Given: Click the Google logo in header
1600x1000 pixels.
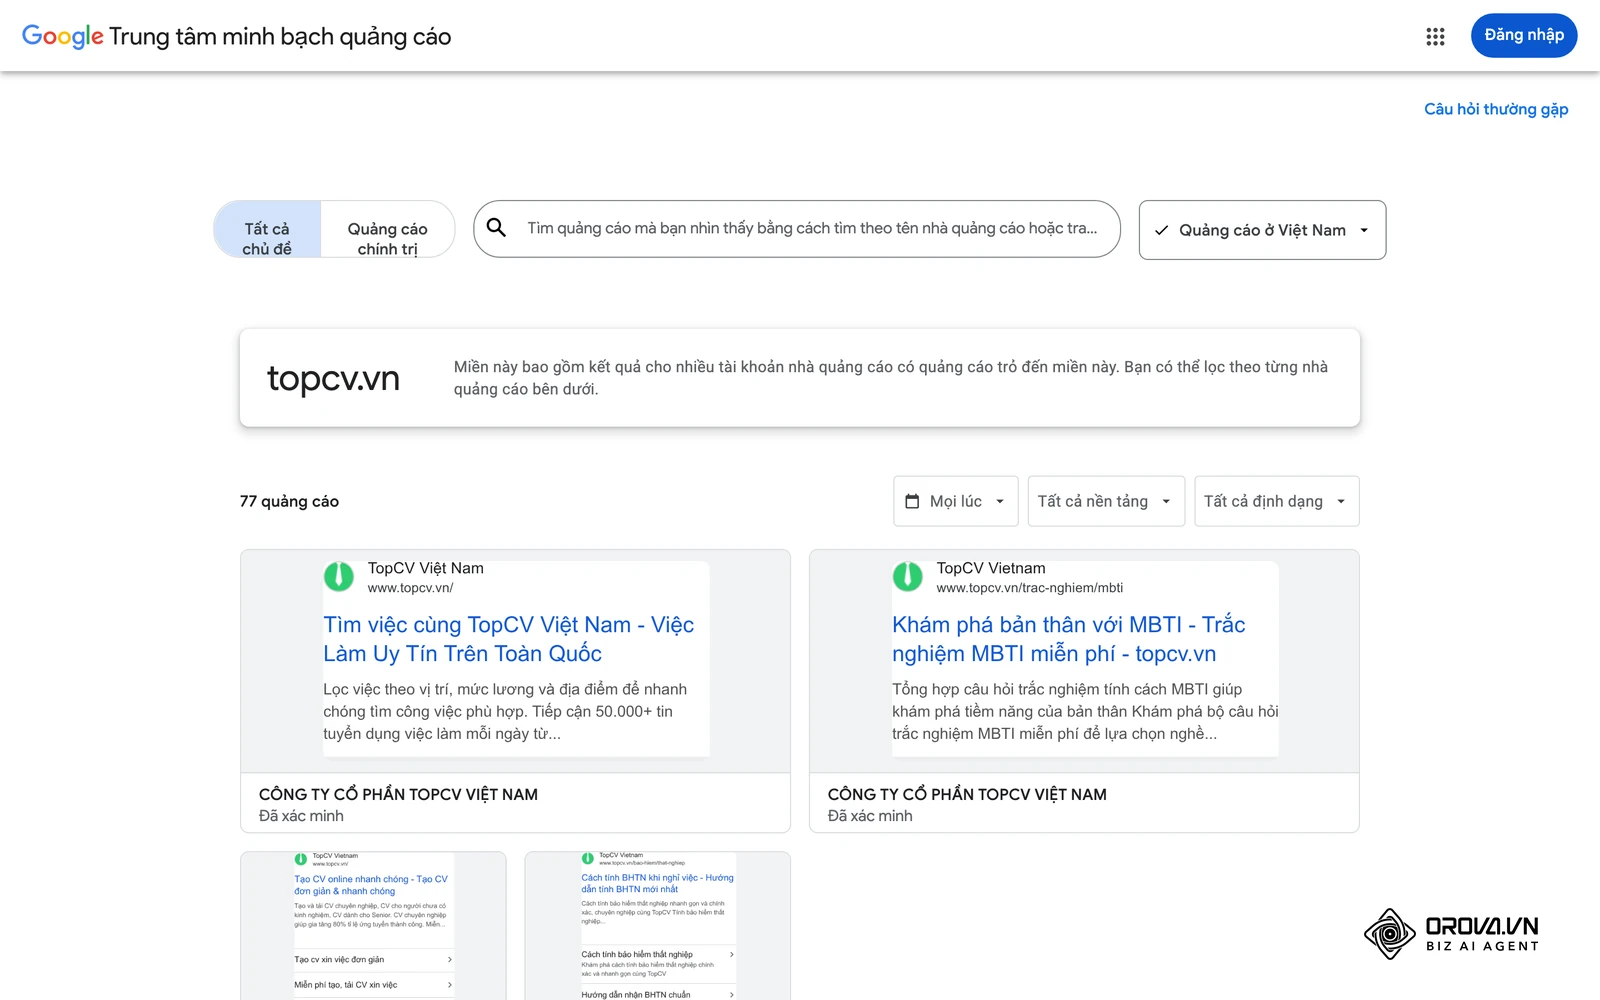Looking at the screenshot, I should tap(62, 37).
